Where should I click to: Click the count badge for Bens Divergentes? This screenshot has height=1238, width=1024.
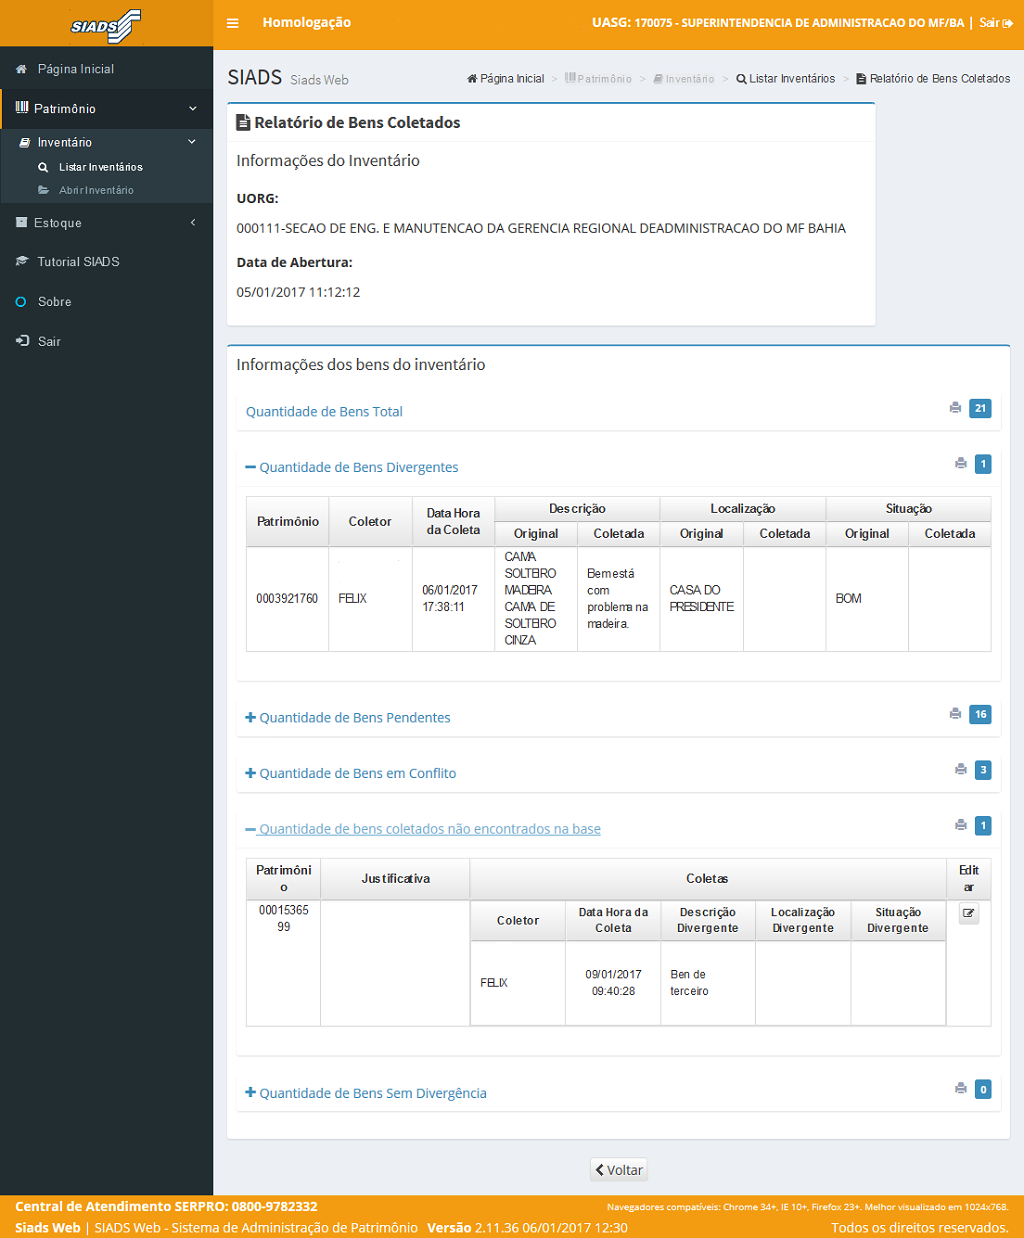click(x=983, y=464)
